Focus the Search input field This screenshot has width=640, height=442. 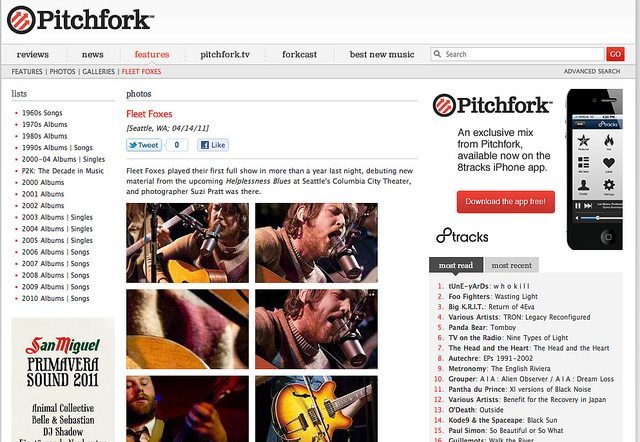pyautogui.click(x=517, y=54)
